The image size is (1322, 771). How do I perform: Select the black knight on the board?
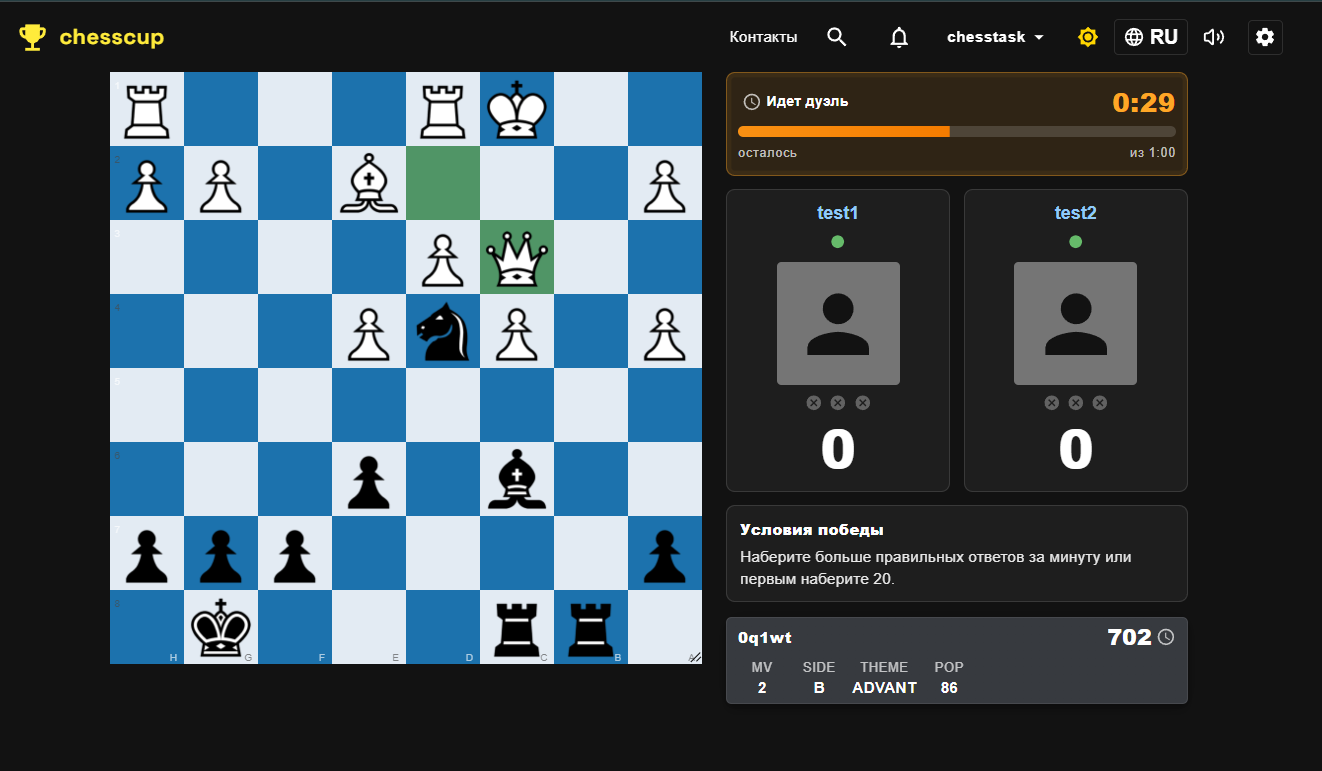click(x=442, y=332)
